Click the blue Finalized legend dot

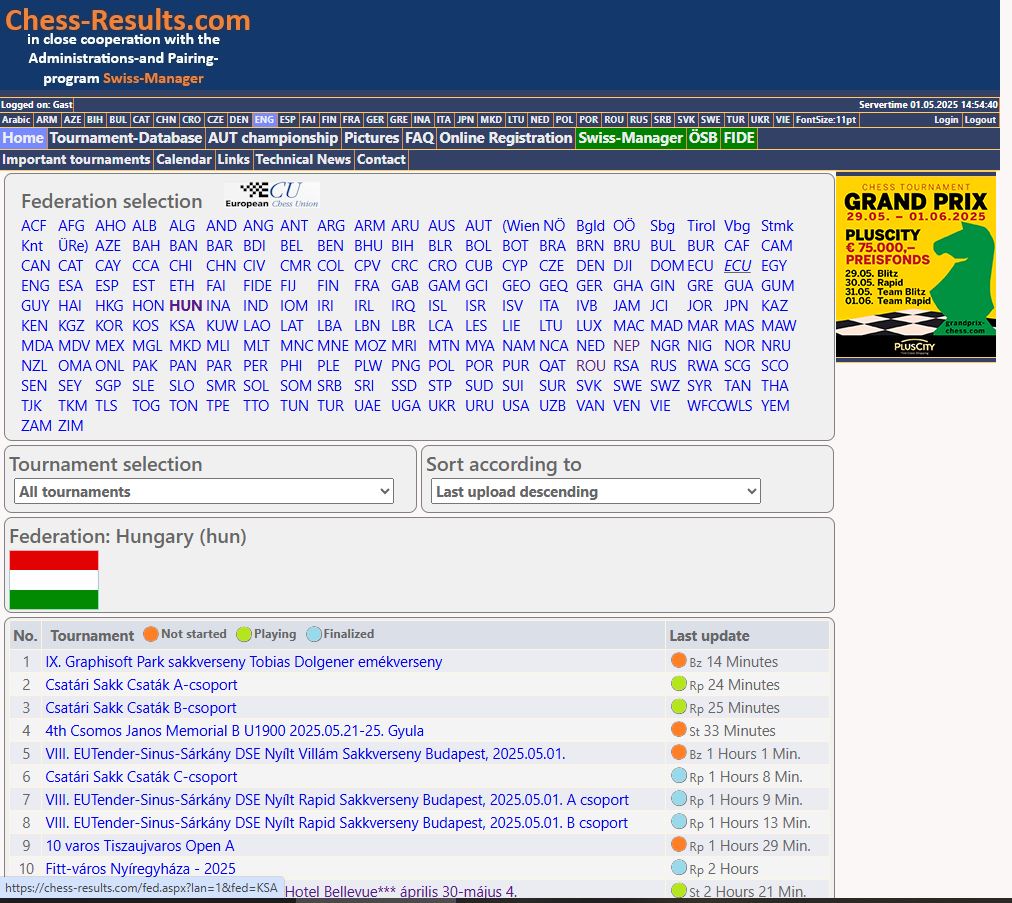point(314,634)
